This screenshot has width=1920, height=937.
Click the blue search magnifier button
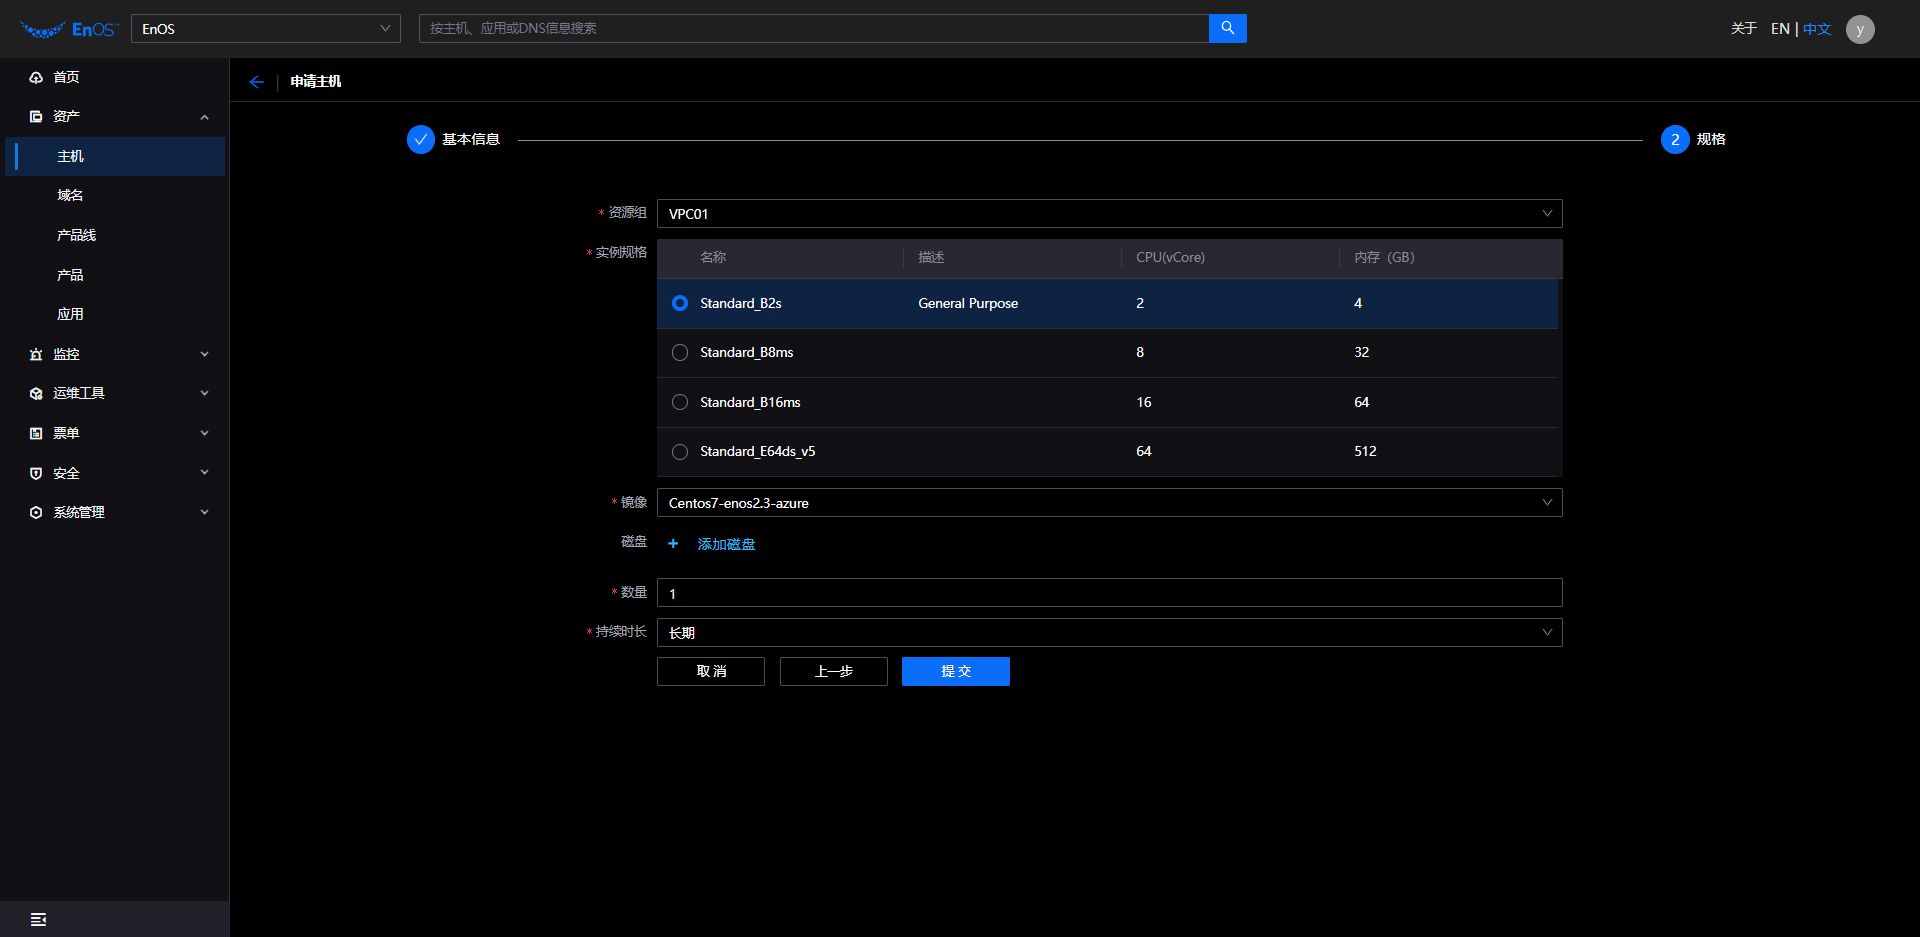(x=1227, y=28)
